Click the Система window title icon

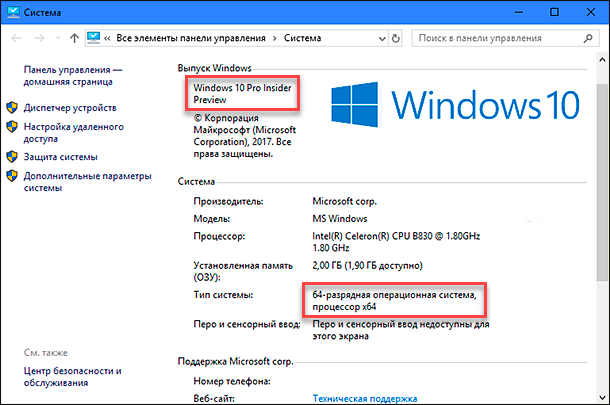point(14,12)
